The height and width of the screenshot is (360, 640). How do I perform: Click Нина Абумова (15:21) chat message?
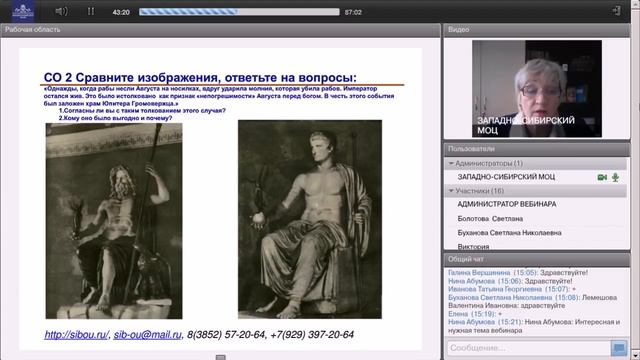tap(534, 326)
